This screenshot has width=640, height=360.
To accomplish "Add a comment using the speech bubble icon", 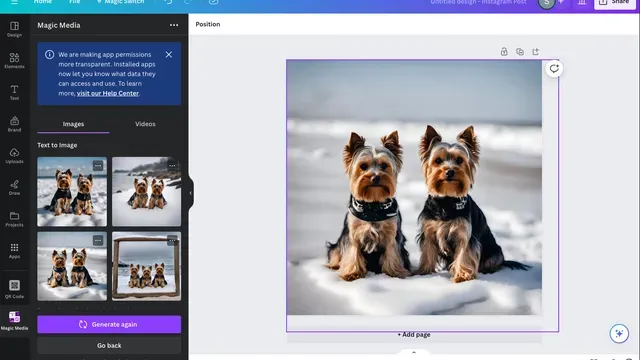I will point(554,69).
